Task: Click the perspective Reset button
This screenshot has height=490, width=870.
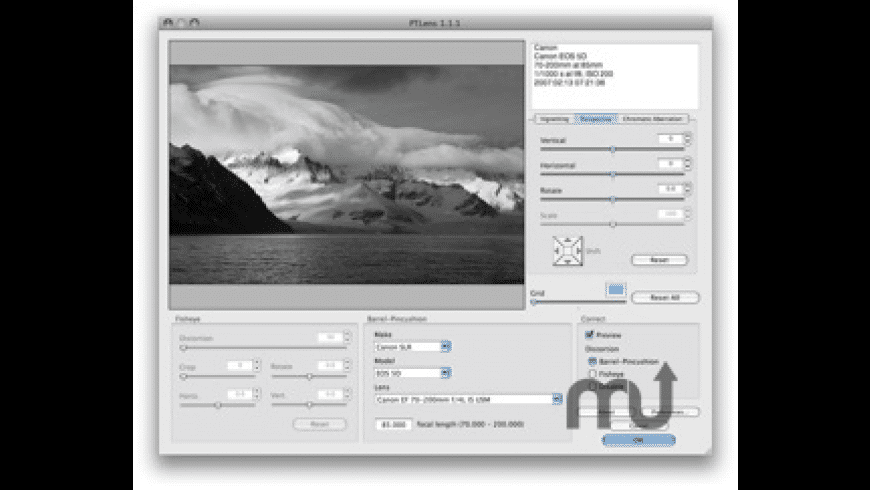Action: pos(659,260)
